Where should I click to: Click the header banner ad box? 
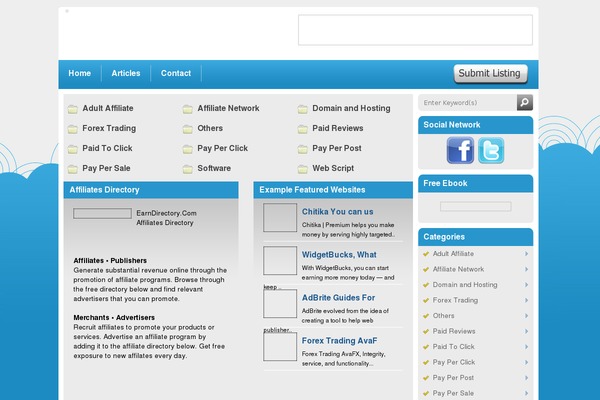coord(415,30)
